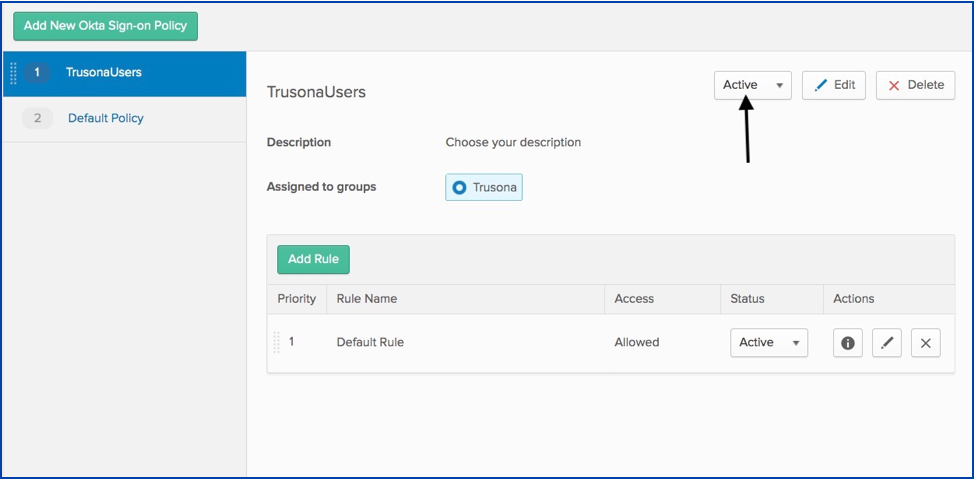Click Allowed access value

pyautogui.click(x=637, y=342)
